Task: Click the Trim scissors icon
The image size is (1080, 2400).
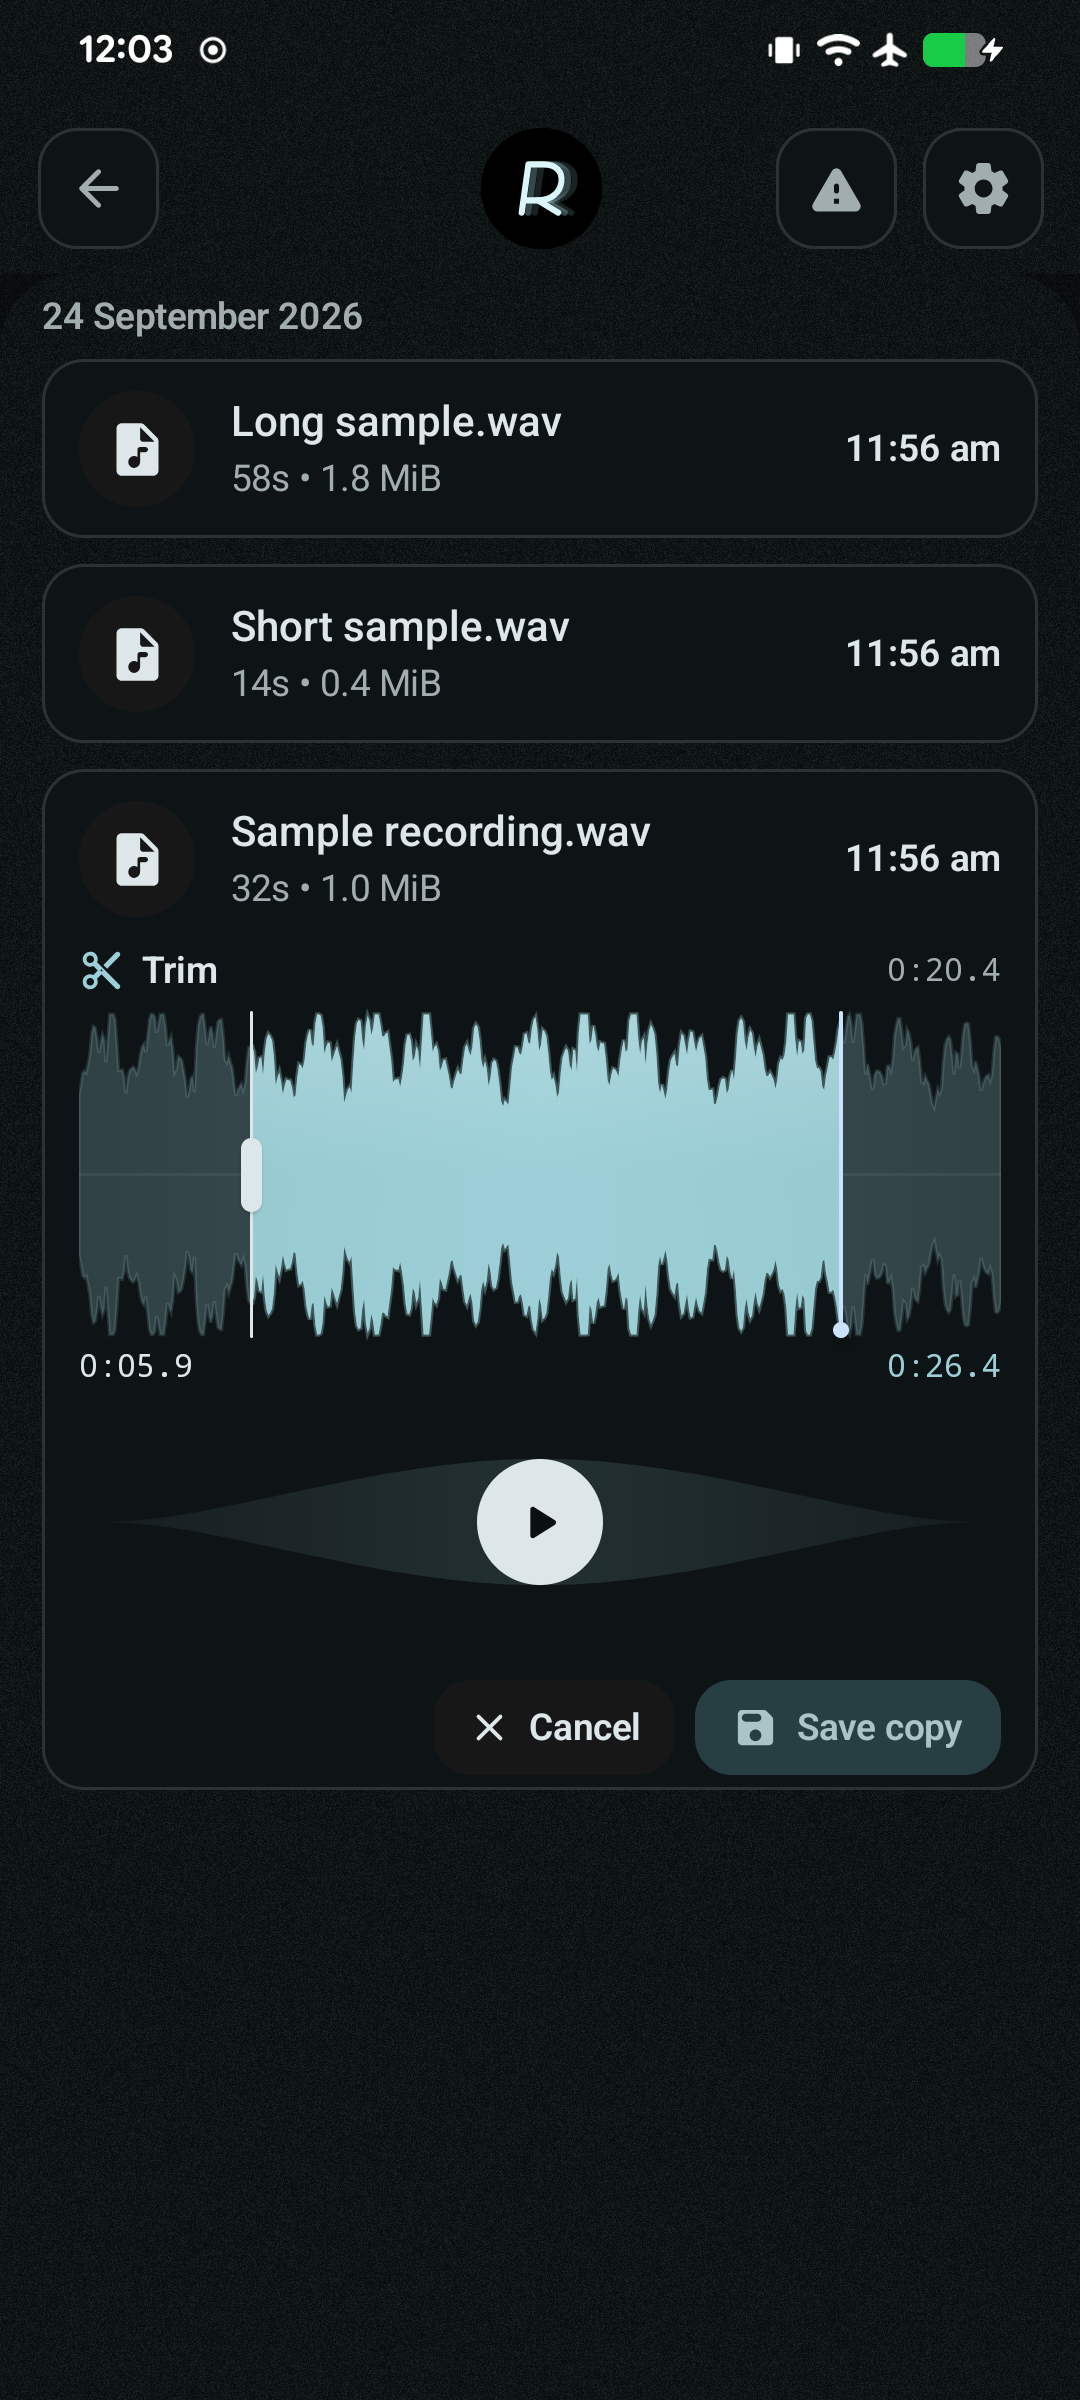Action: (101, 970)
